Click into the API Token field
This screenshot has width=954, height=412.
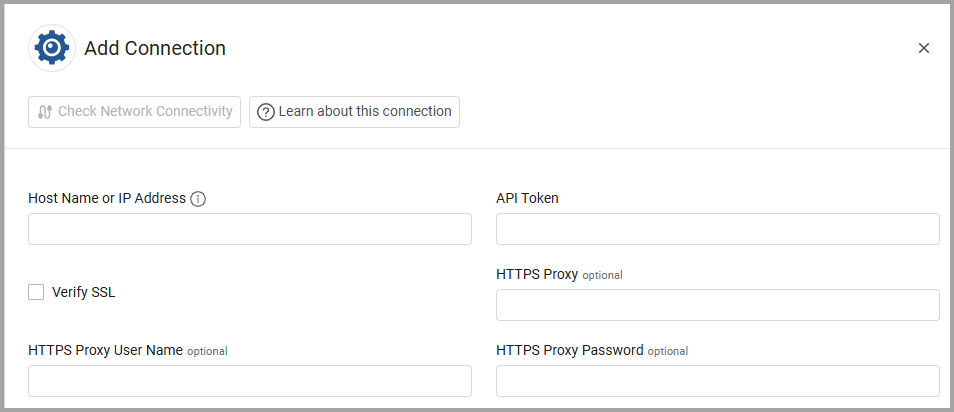(717, 229)
